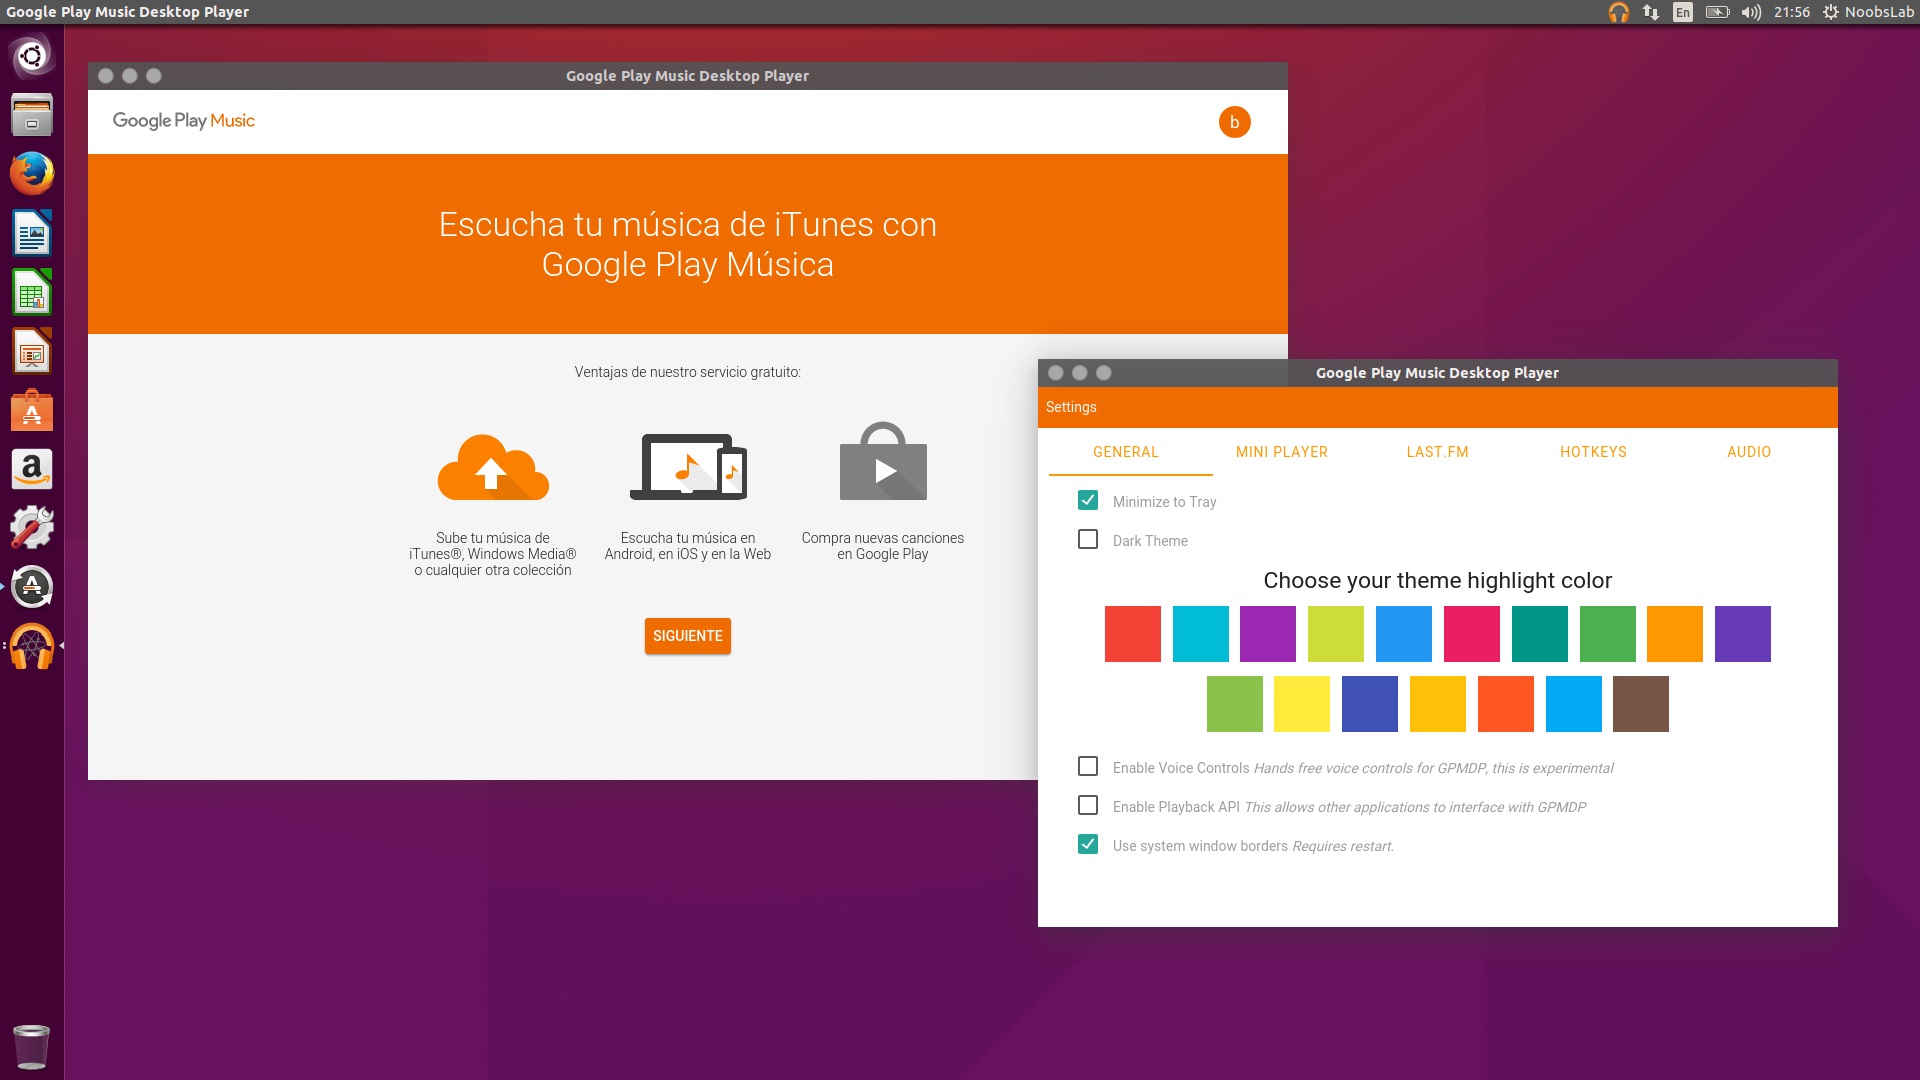Pick the amber swatch in second row
Viewport: 1920px width, 1080px height.
click(1438, 704)
